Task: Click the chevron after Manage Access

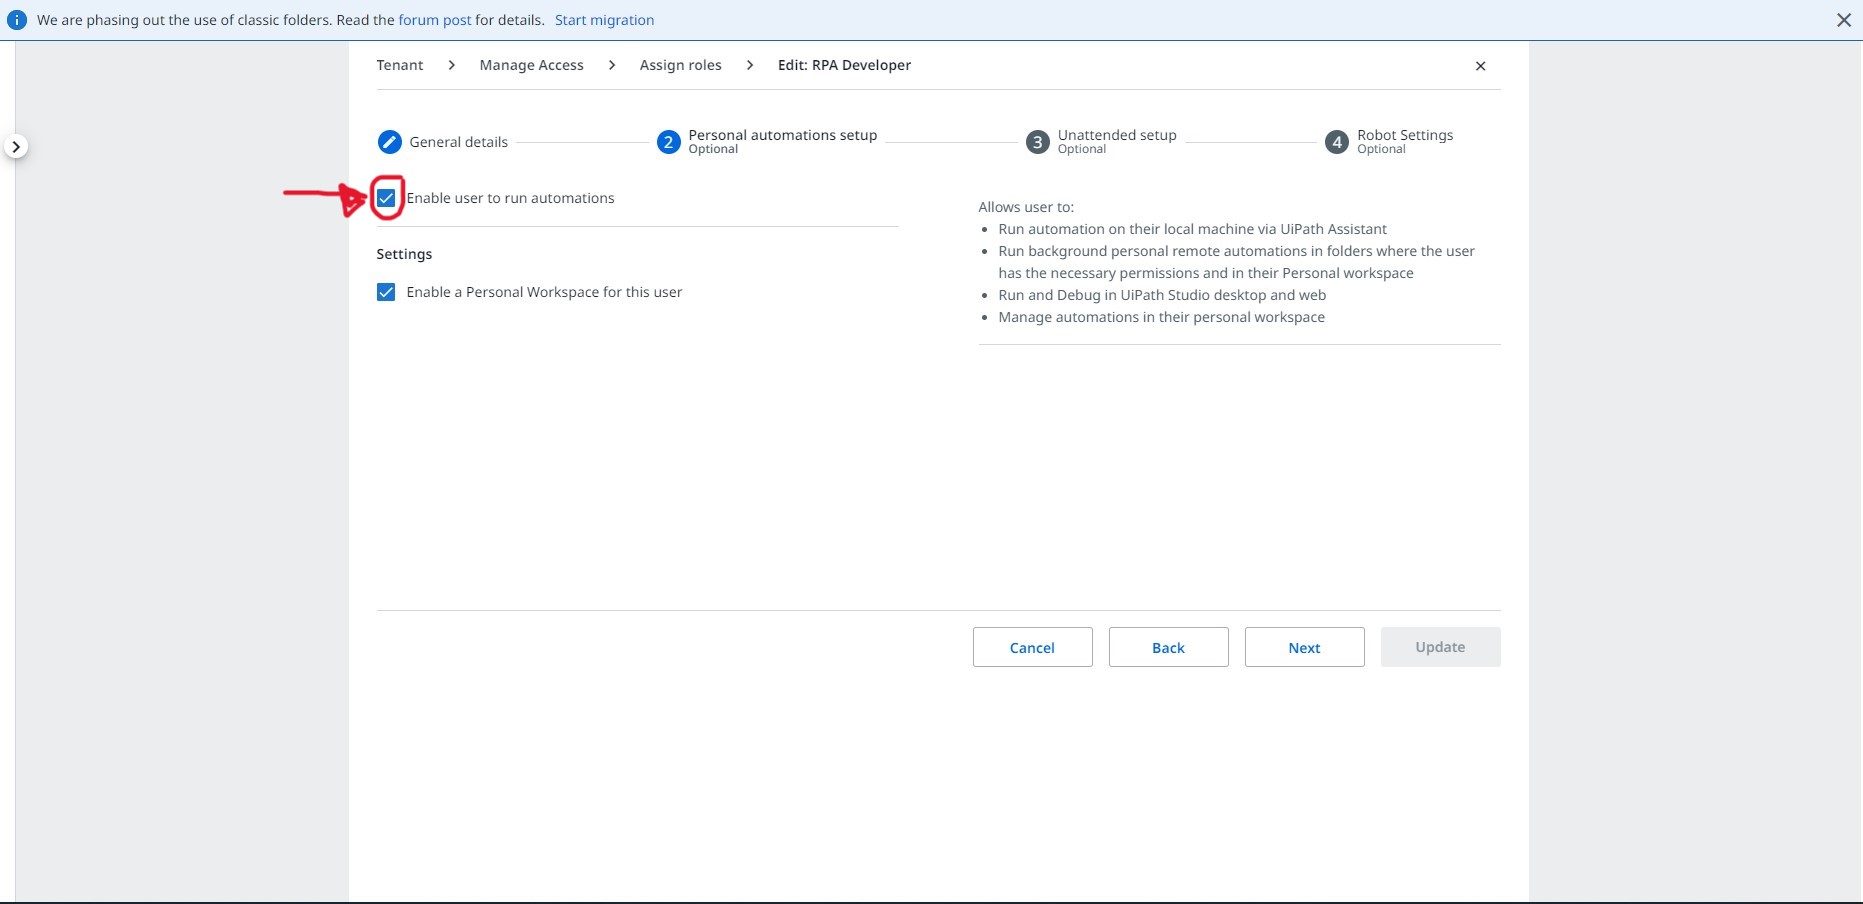Action: pos(610,65)
